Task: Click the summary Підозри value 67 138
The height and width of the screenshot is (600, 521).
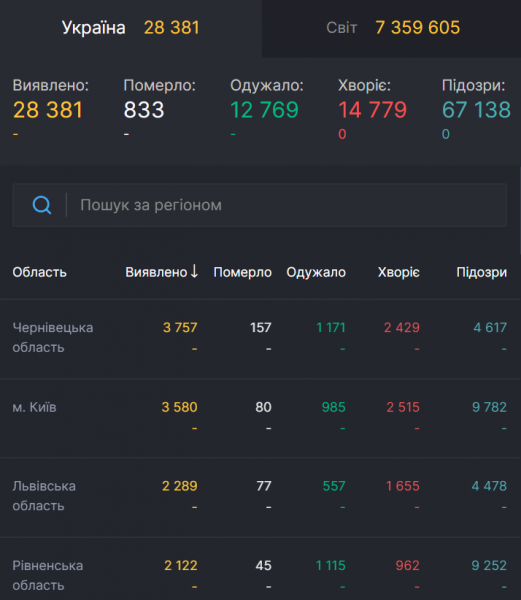Action: pyautogui.click(x=476, y=110)
